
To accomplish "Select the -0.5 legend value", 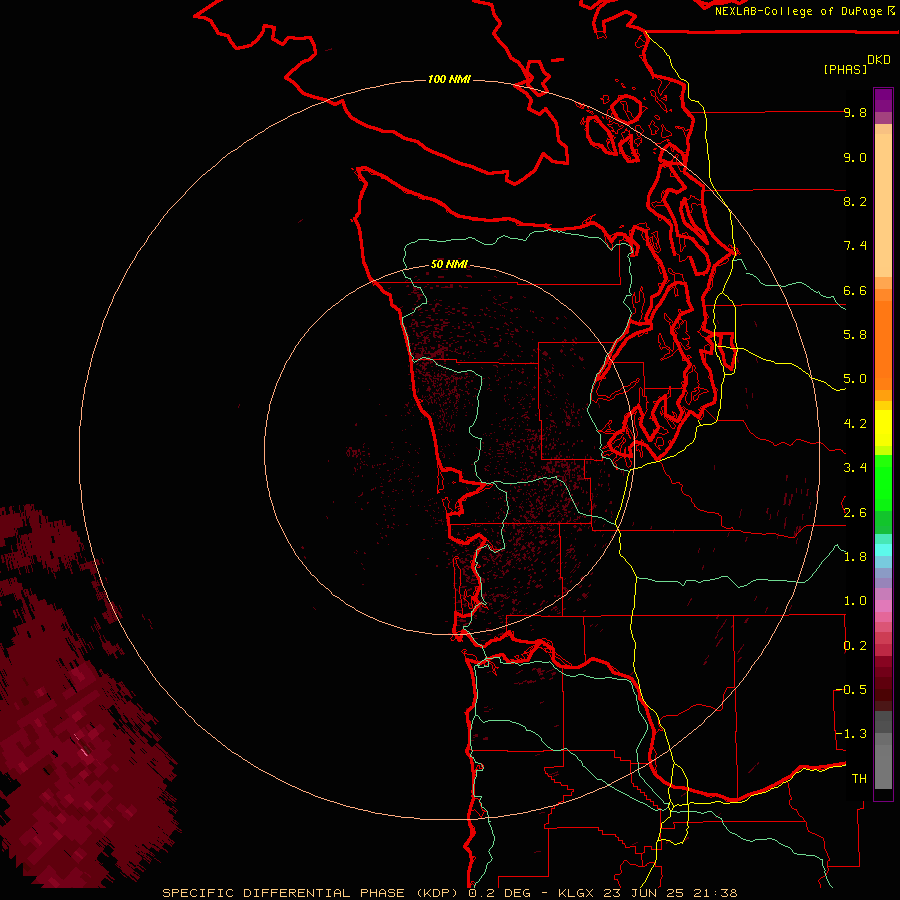I will 851,689.
